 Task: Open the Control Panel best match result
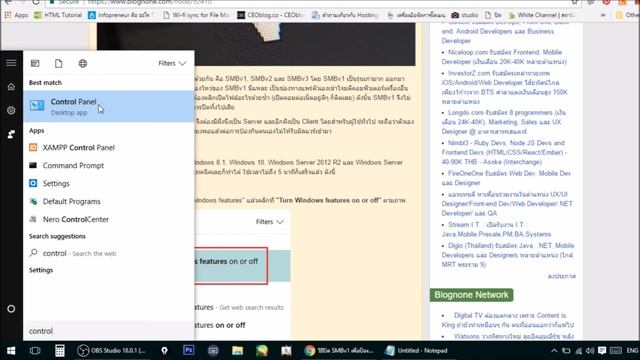click(109, 107)
